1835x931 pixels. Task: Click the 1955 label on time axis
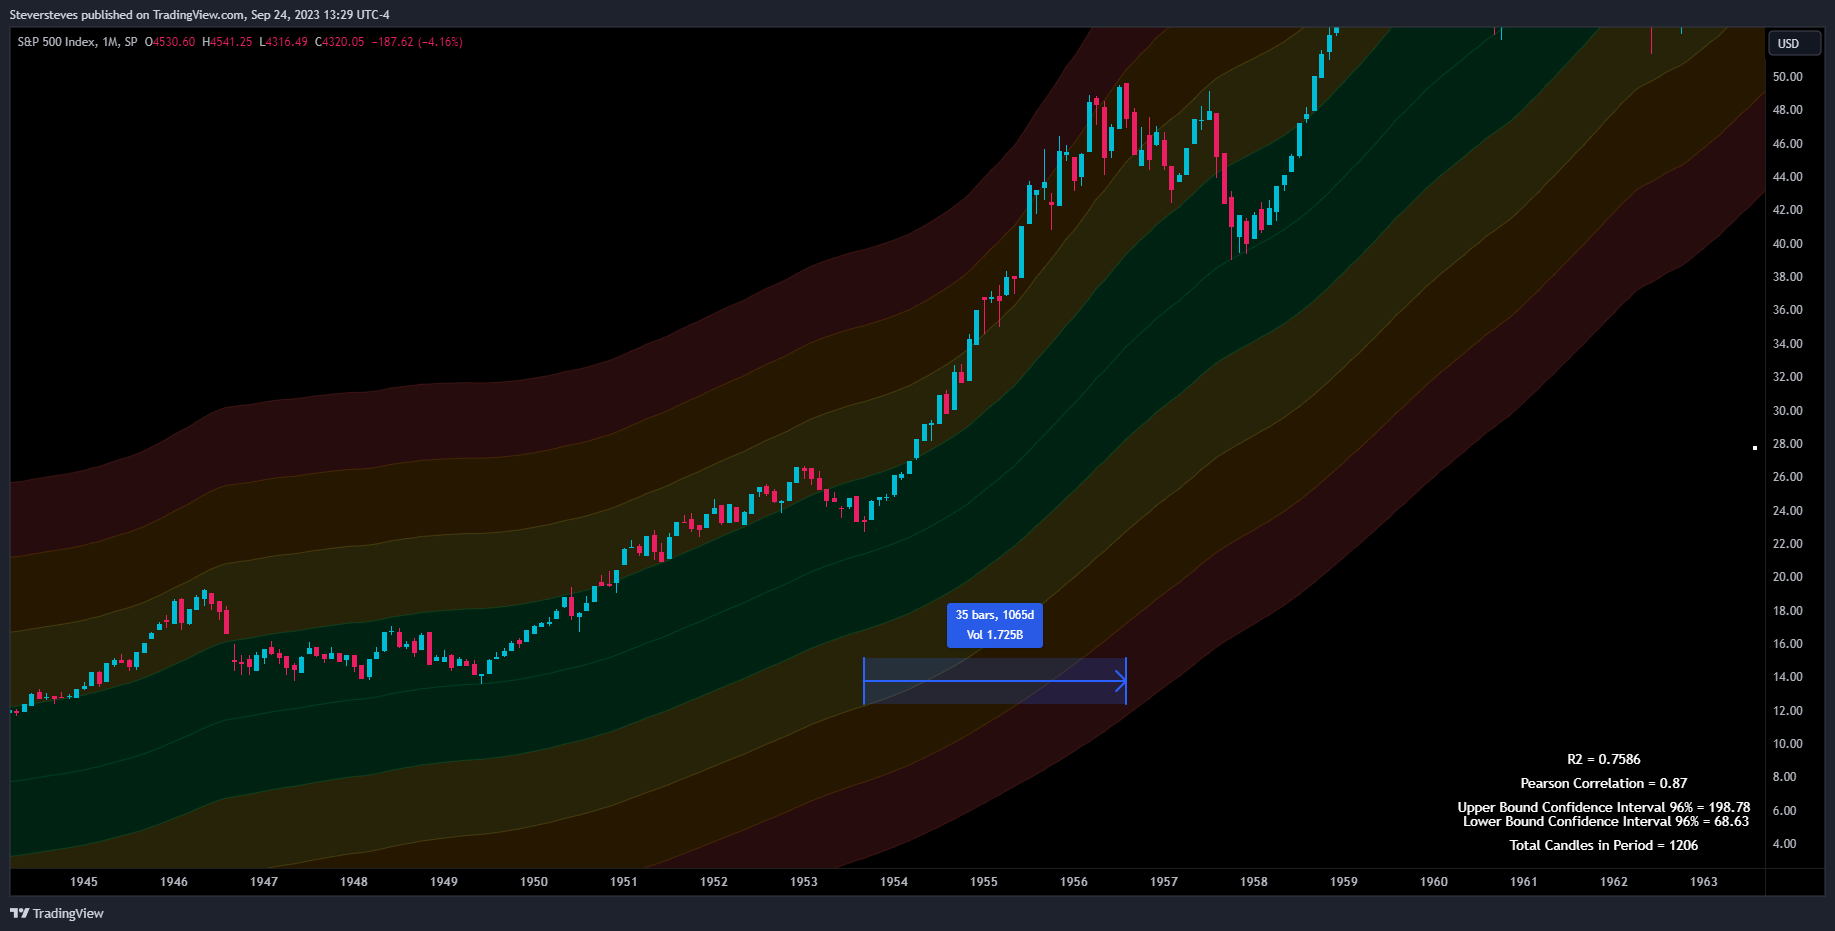click(x=984, y=882)
